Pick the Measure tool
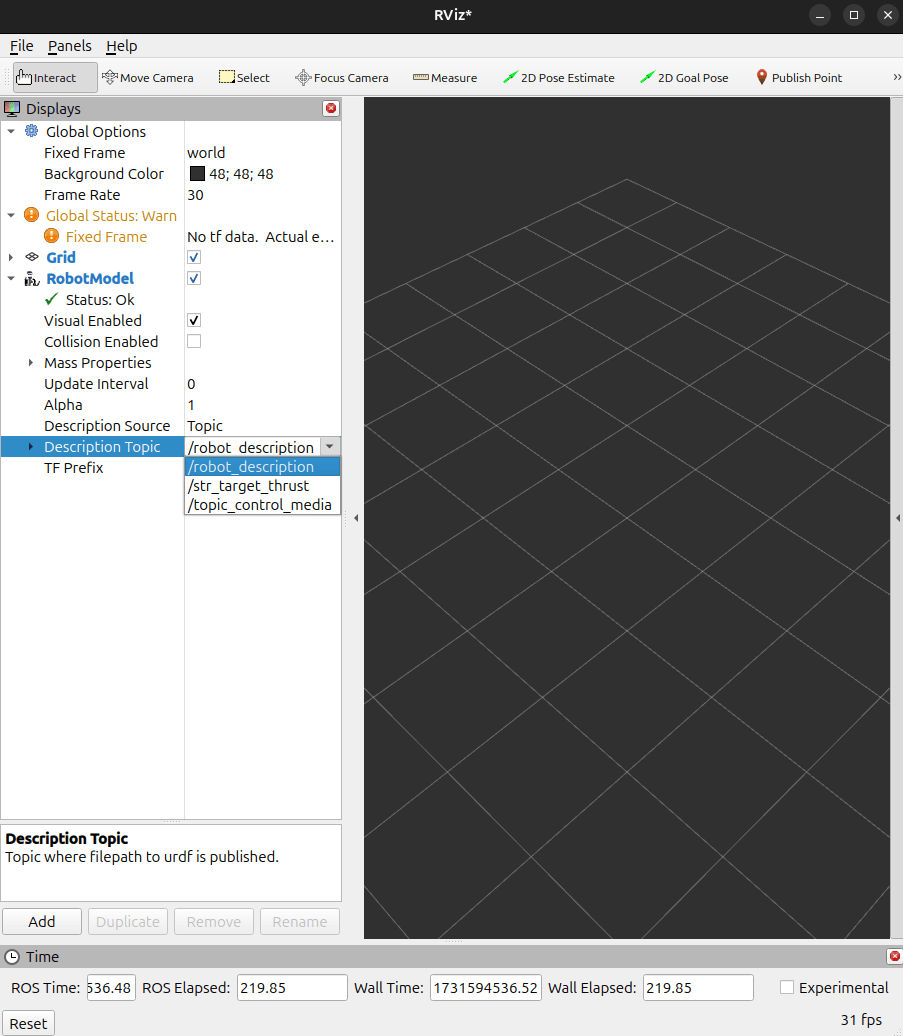This screenshot has width=903, height=1036. pos(445,78)
